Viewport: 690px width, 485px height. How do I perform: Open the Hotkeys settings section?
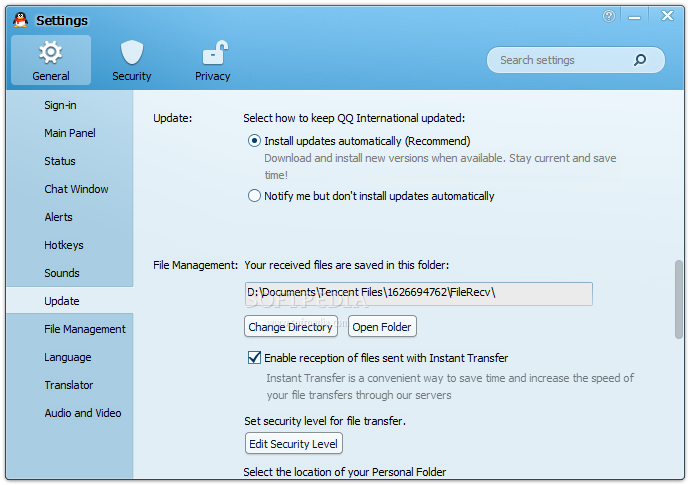(64, 245)
